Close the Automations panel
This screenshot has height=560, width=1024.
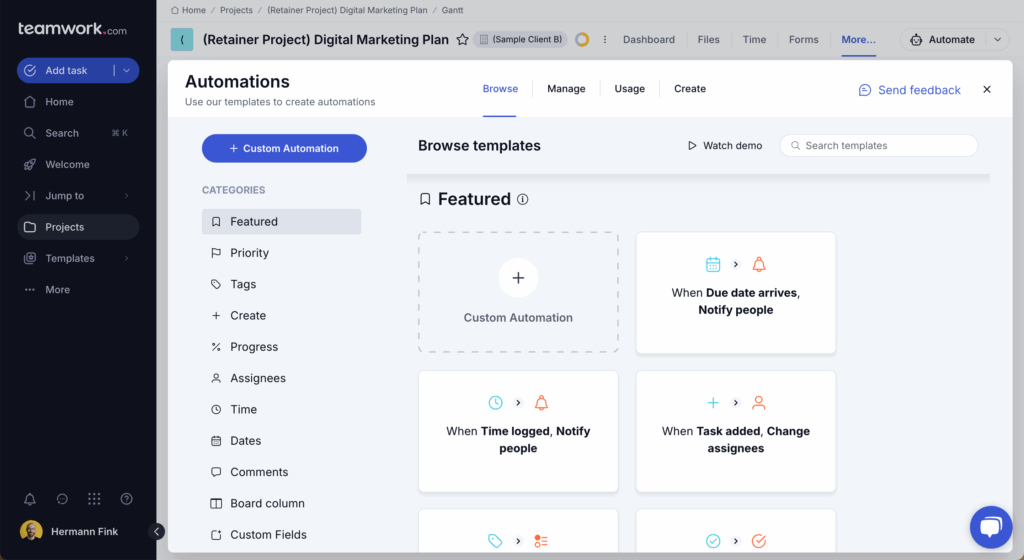click(987, 89)
